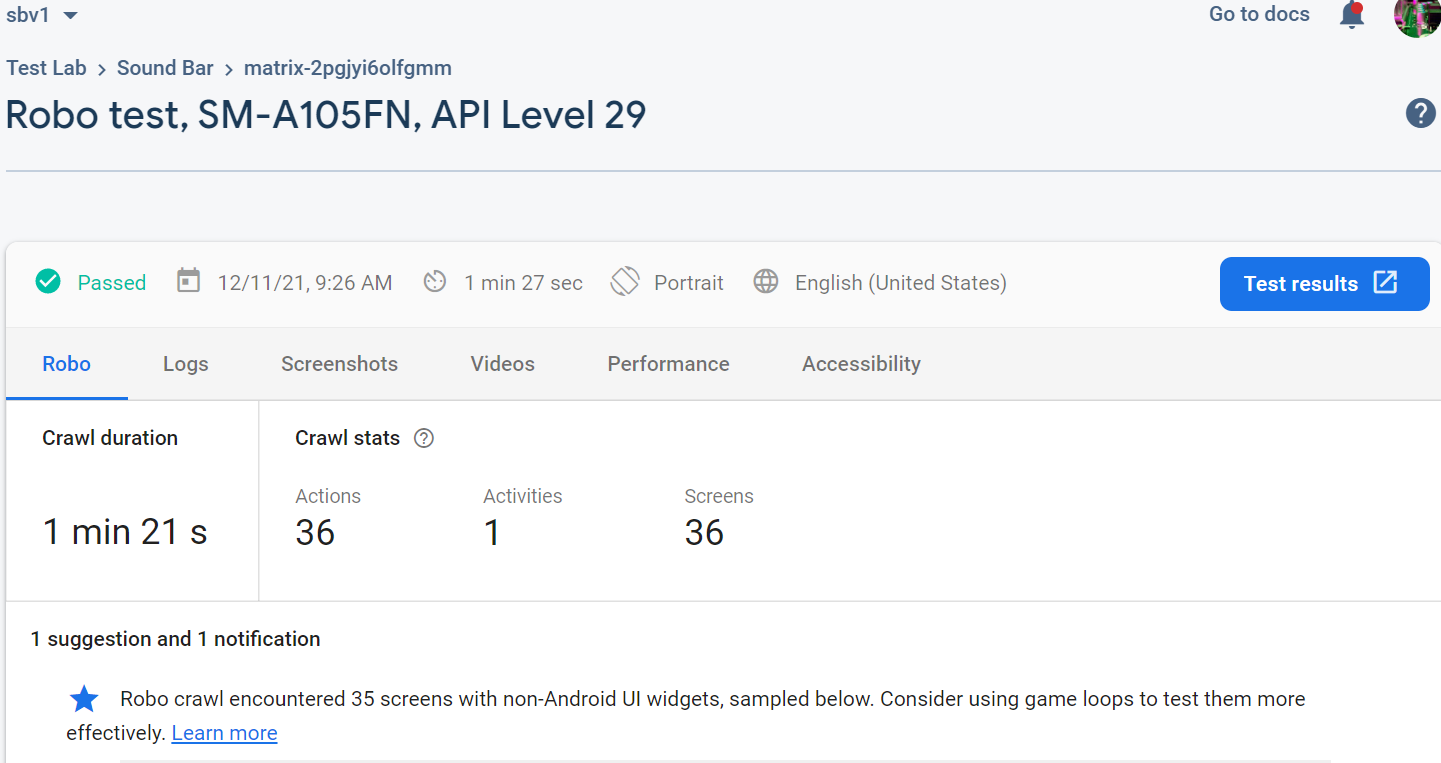Open the Crawl stats help tooltip icon
The width and height of the screenshot is (1441, 763).
[423, 438]
